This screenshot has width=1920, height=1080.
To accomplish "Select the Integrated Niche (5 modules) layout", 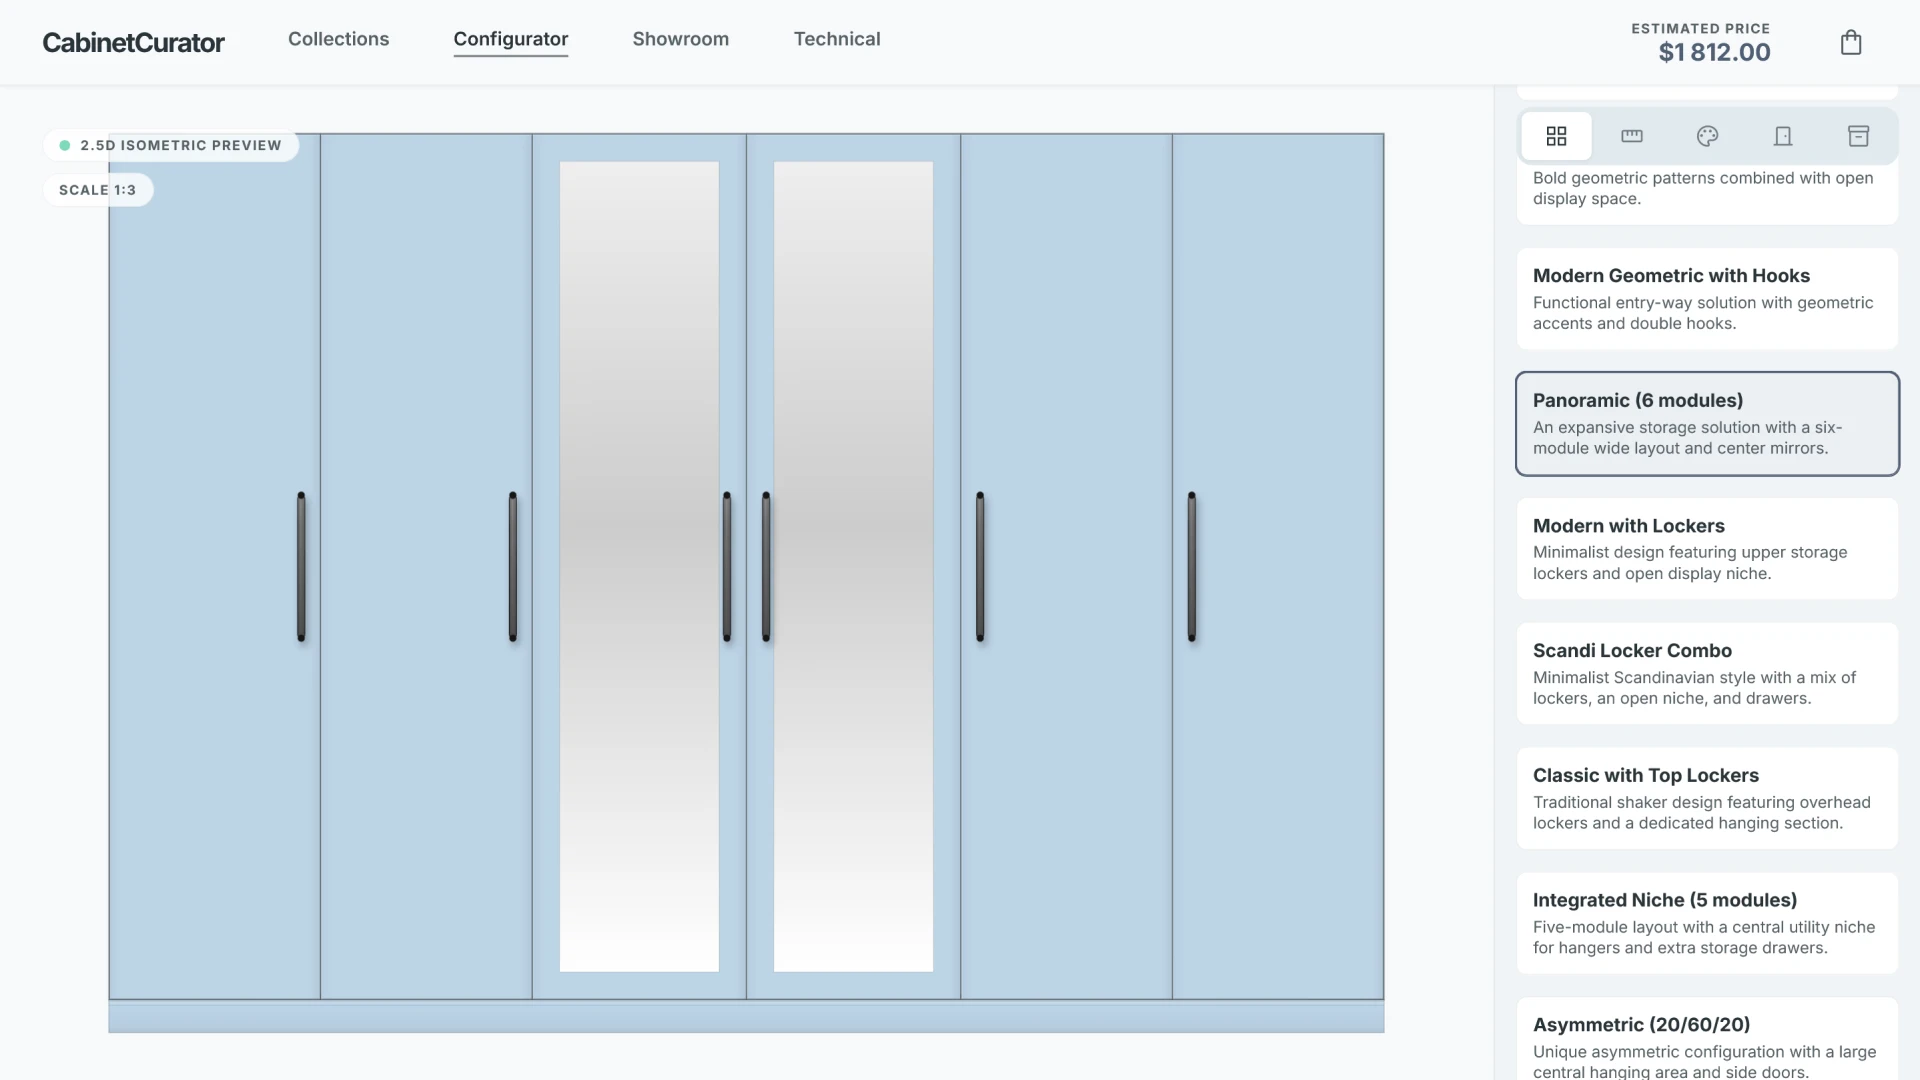I will (x=1706, y=923).
